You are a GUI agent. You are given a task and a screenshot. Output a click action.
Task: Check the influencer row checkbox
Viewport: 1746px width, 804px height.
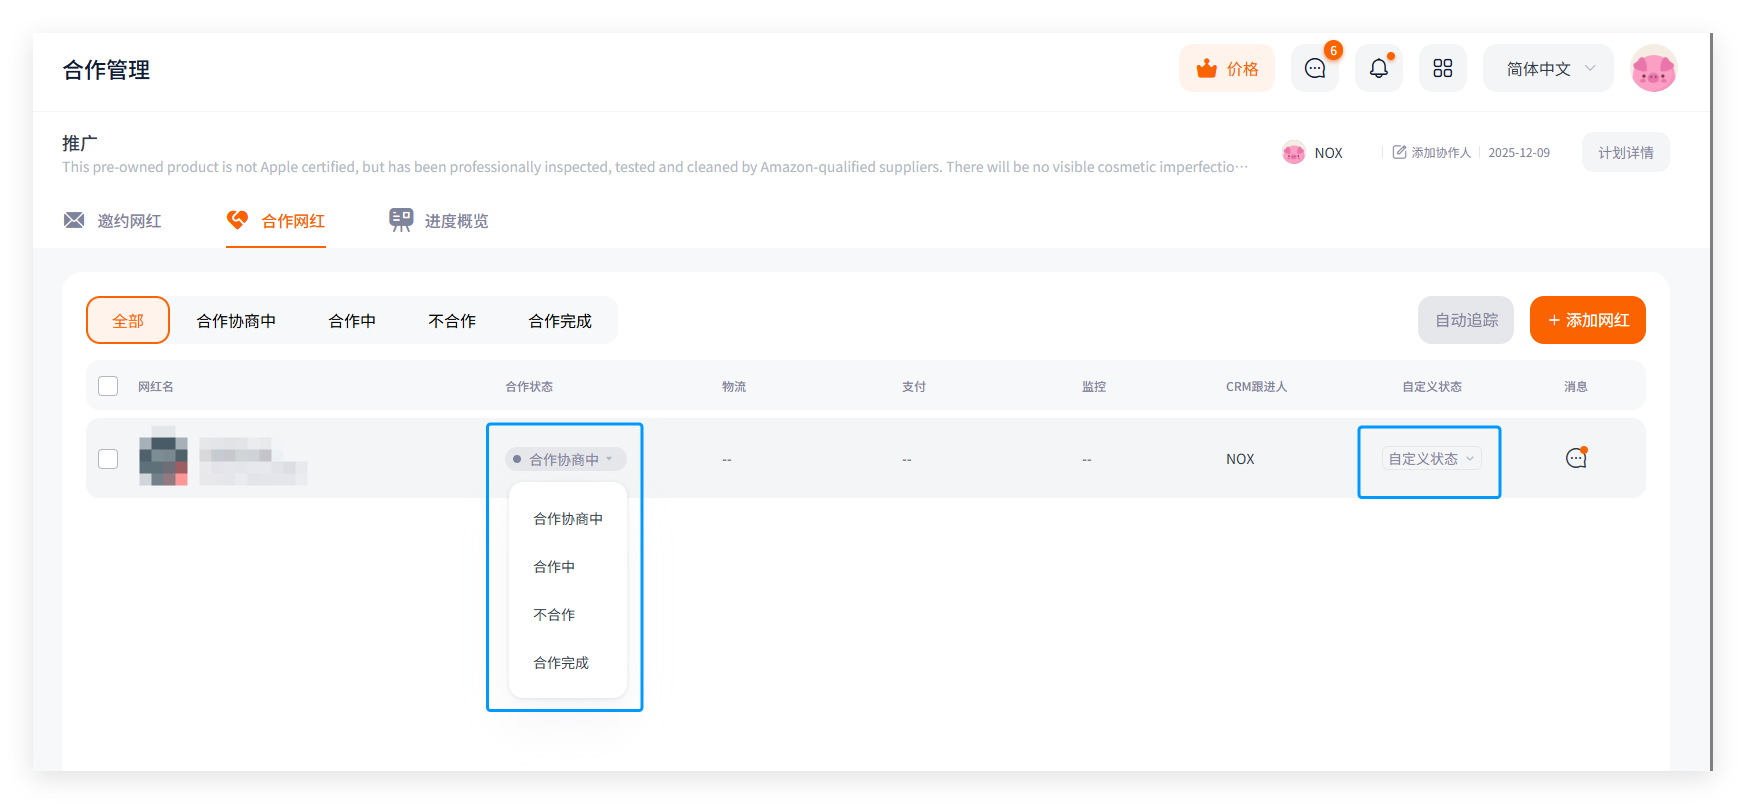tap(108, 459)
